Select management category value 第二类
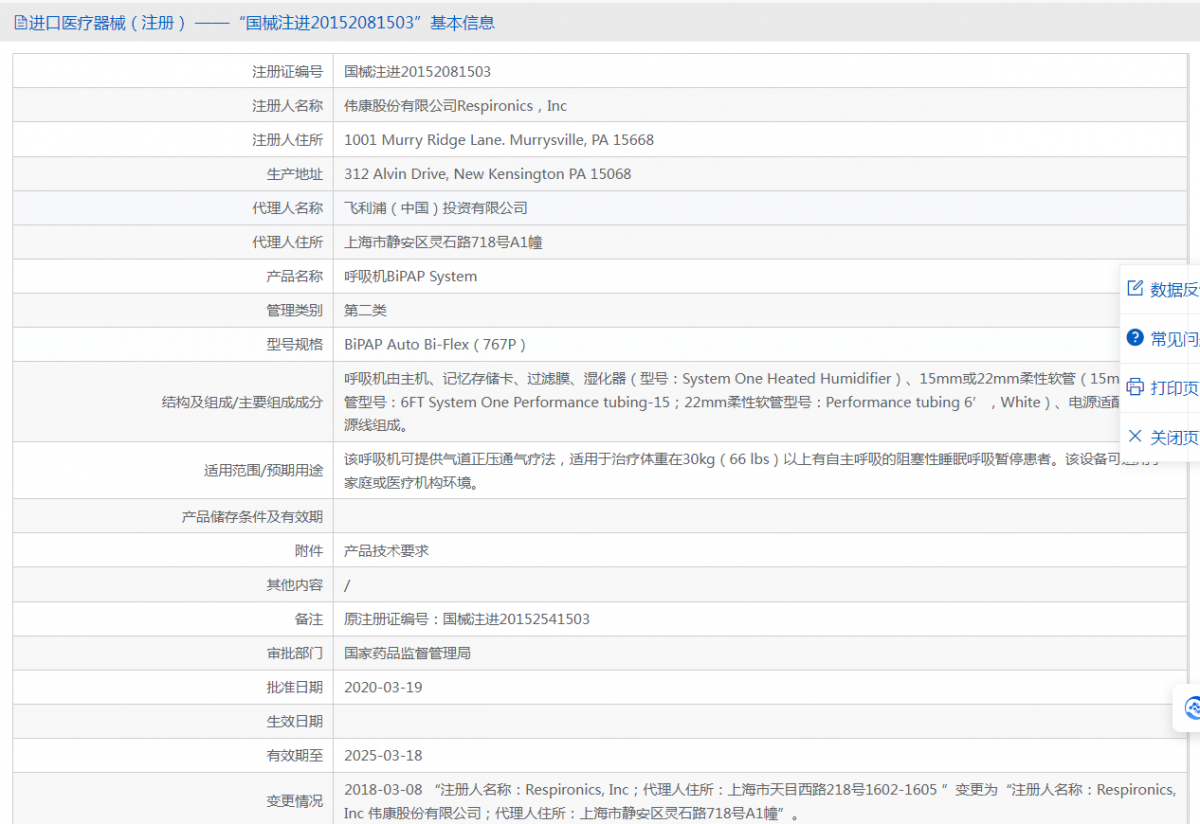The height and width of the screenshot is (824, 1200). pos(365,310)
